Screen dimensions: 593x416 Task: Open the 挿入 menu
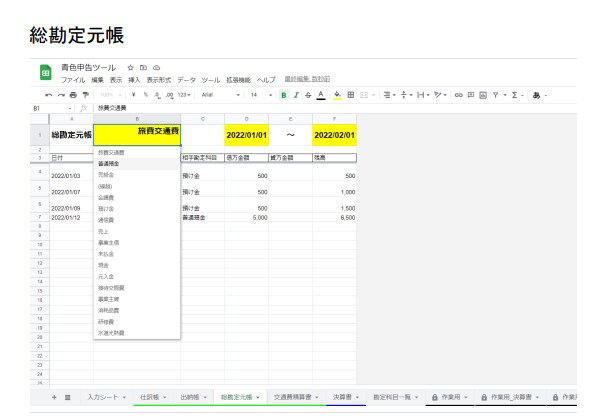(x=134, y=80)
